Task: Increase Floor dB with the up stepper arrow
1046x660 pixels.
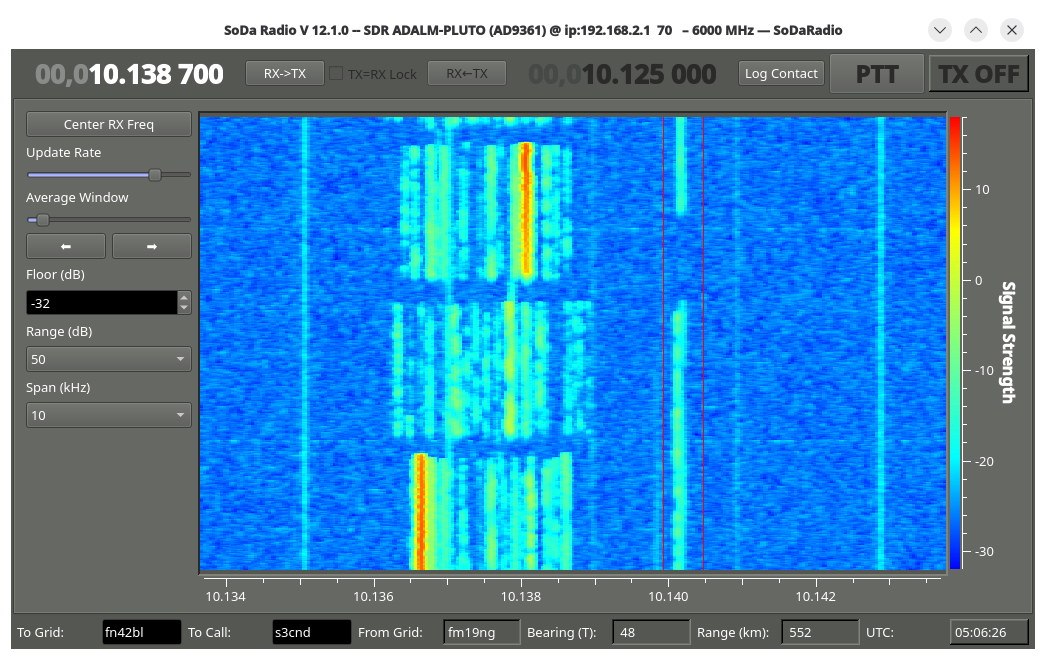Action: 184,297
